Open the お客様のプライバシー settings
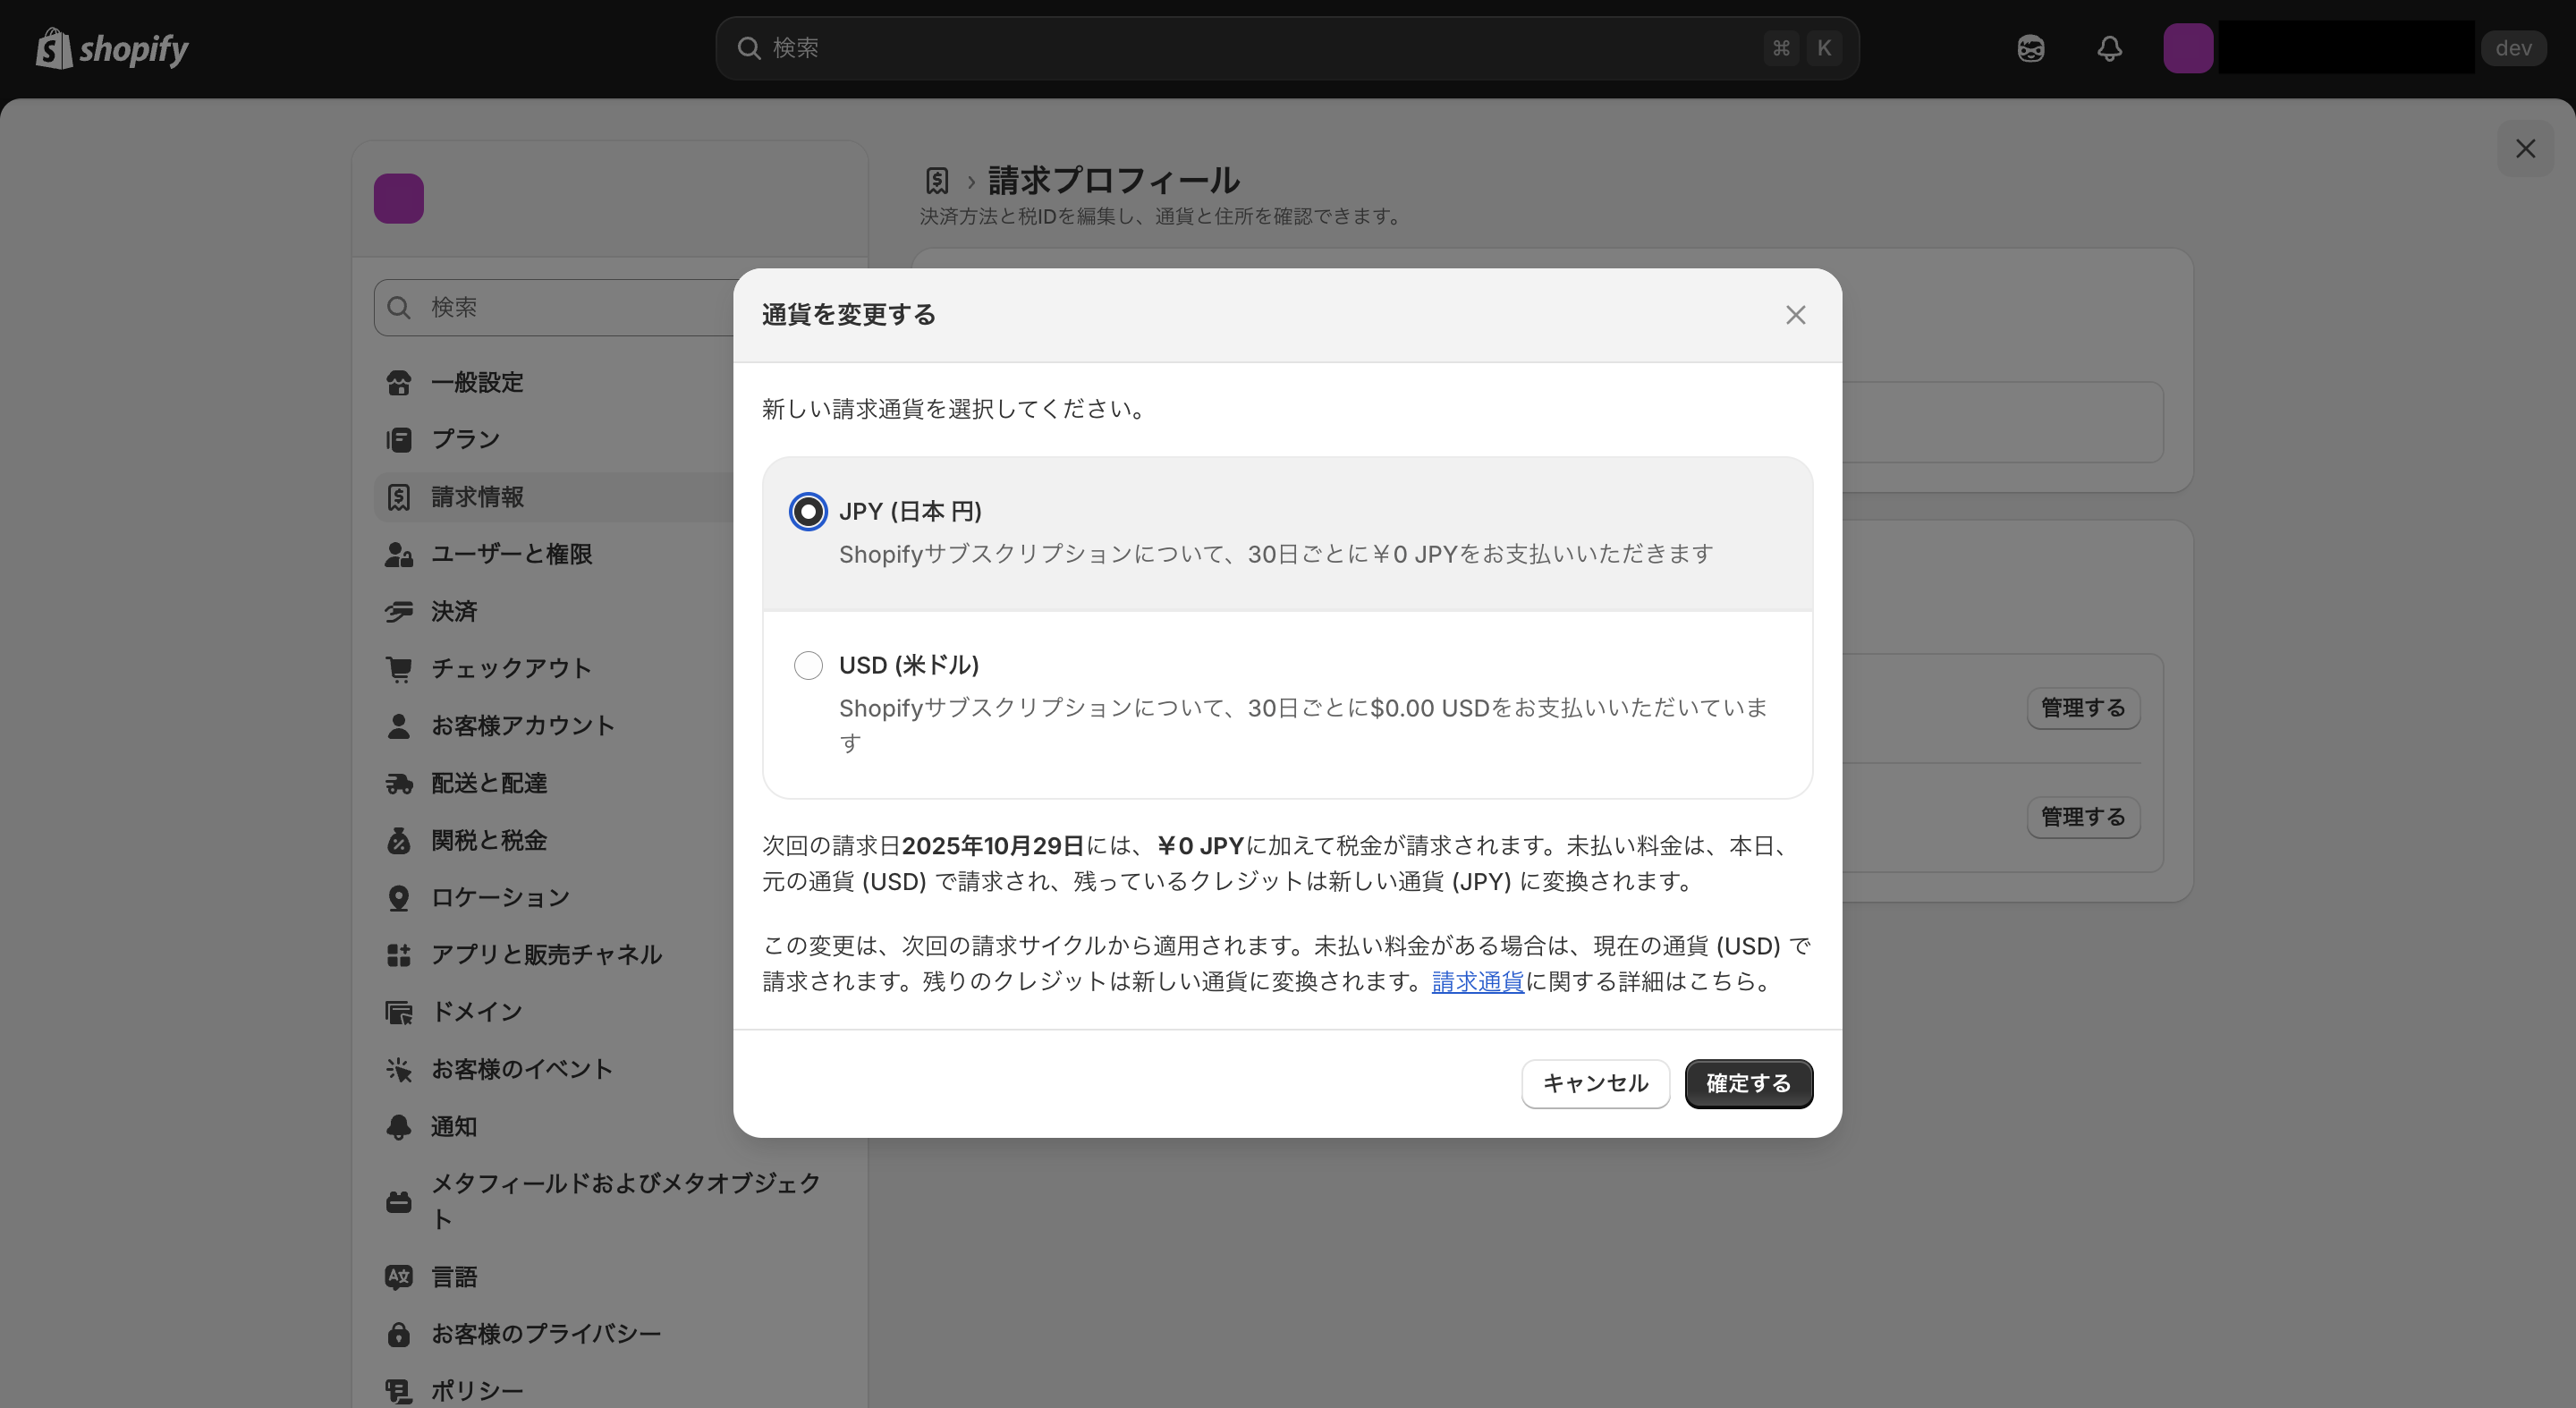This screenshot has height=1408, width=2576. 545,1333
